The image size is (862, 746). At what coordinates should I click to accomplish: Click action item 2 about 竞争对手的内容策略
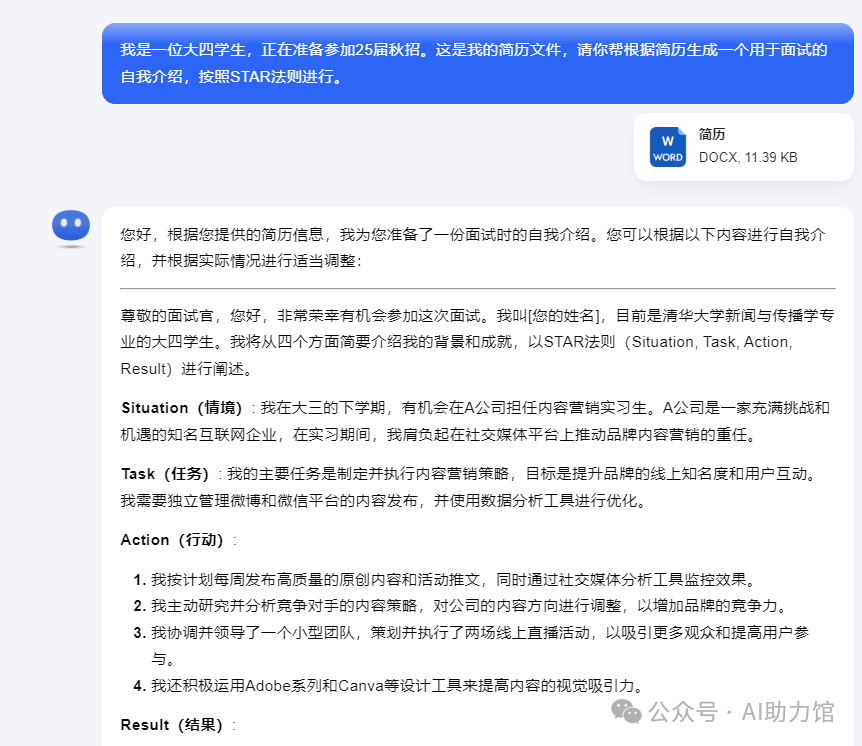pos(462,606)
